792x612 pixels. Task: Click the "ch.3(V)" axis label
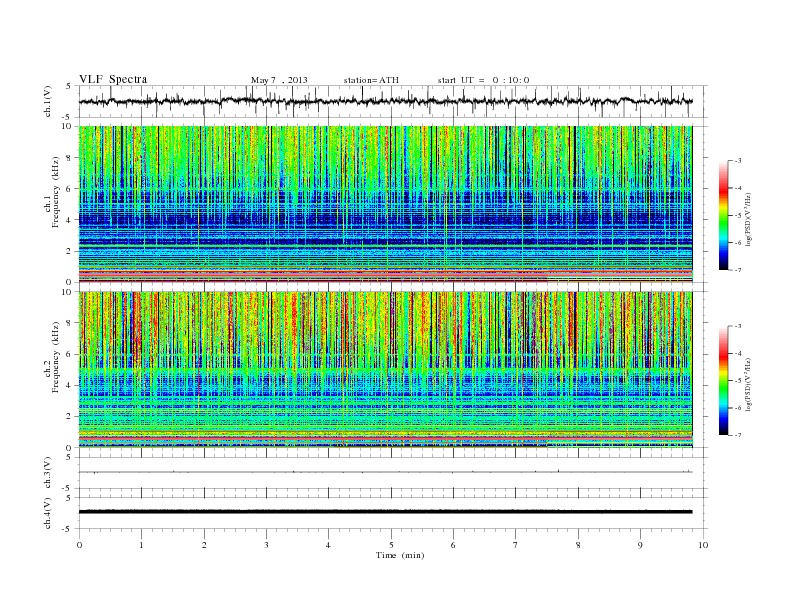(48, 473)
